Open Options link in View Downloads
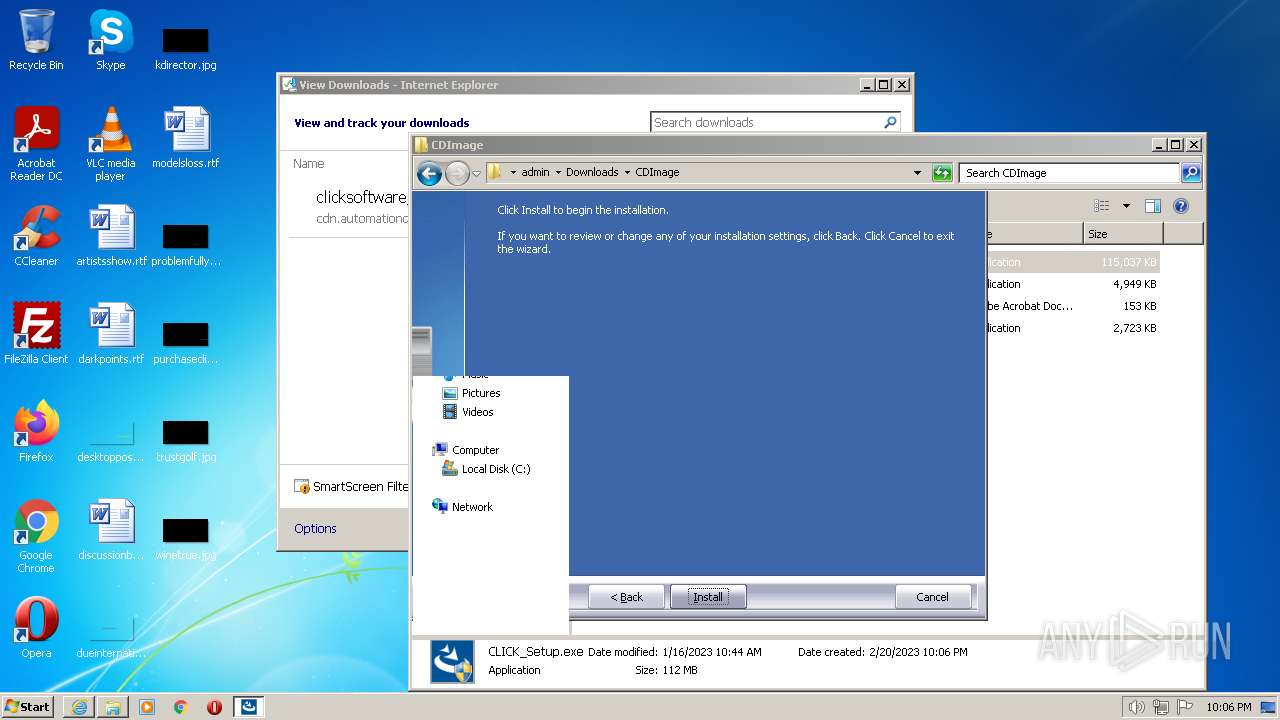 315,528
